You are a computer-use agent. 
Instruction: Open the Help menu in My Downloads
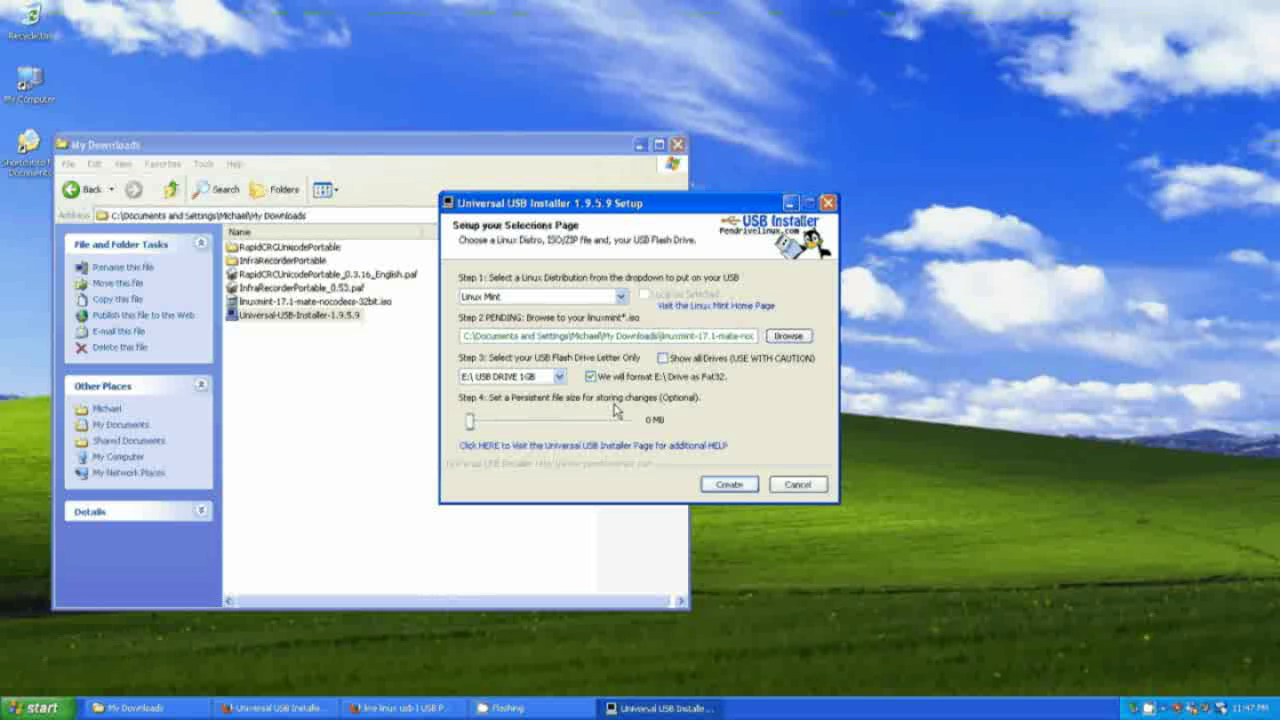coord(235,164)
